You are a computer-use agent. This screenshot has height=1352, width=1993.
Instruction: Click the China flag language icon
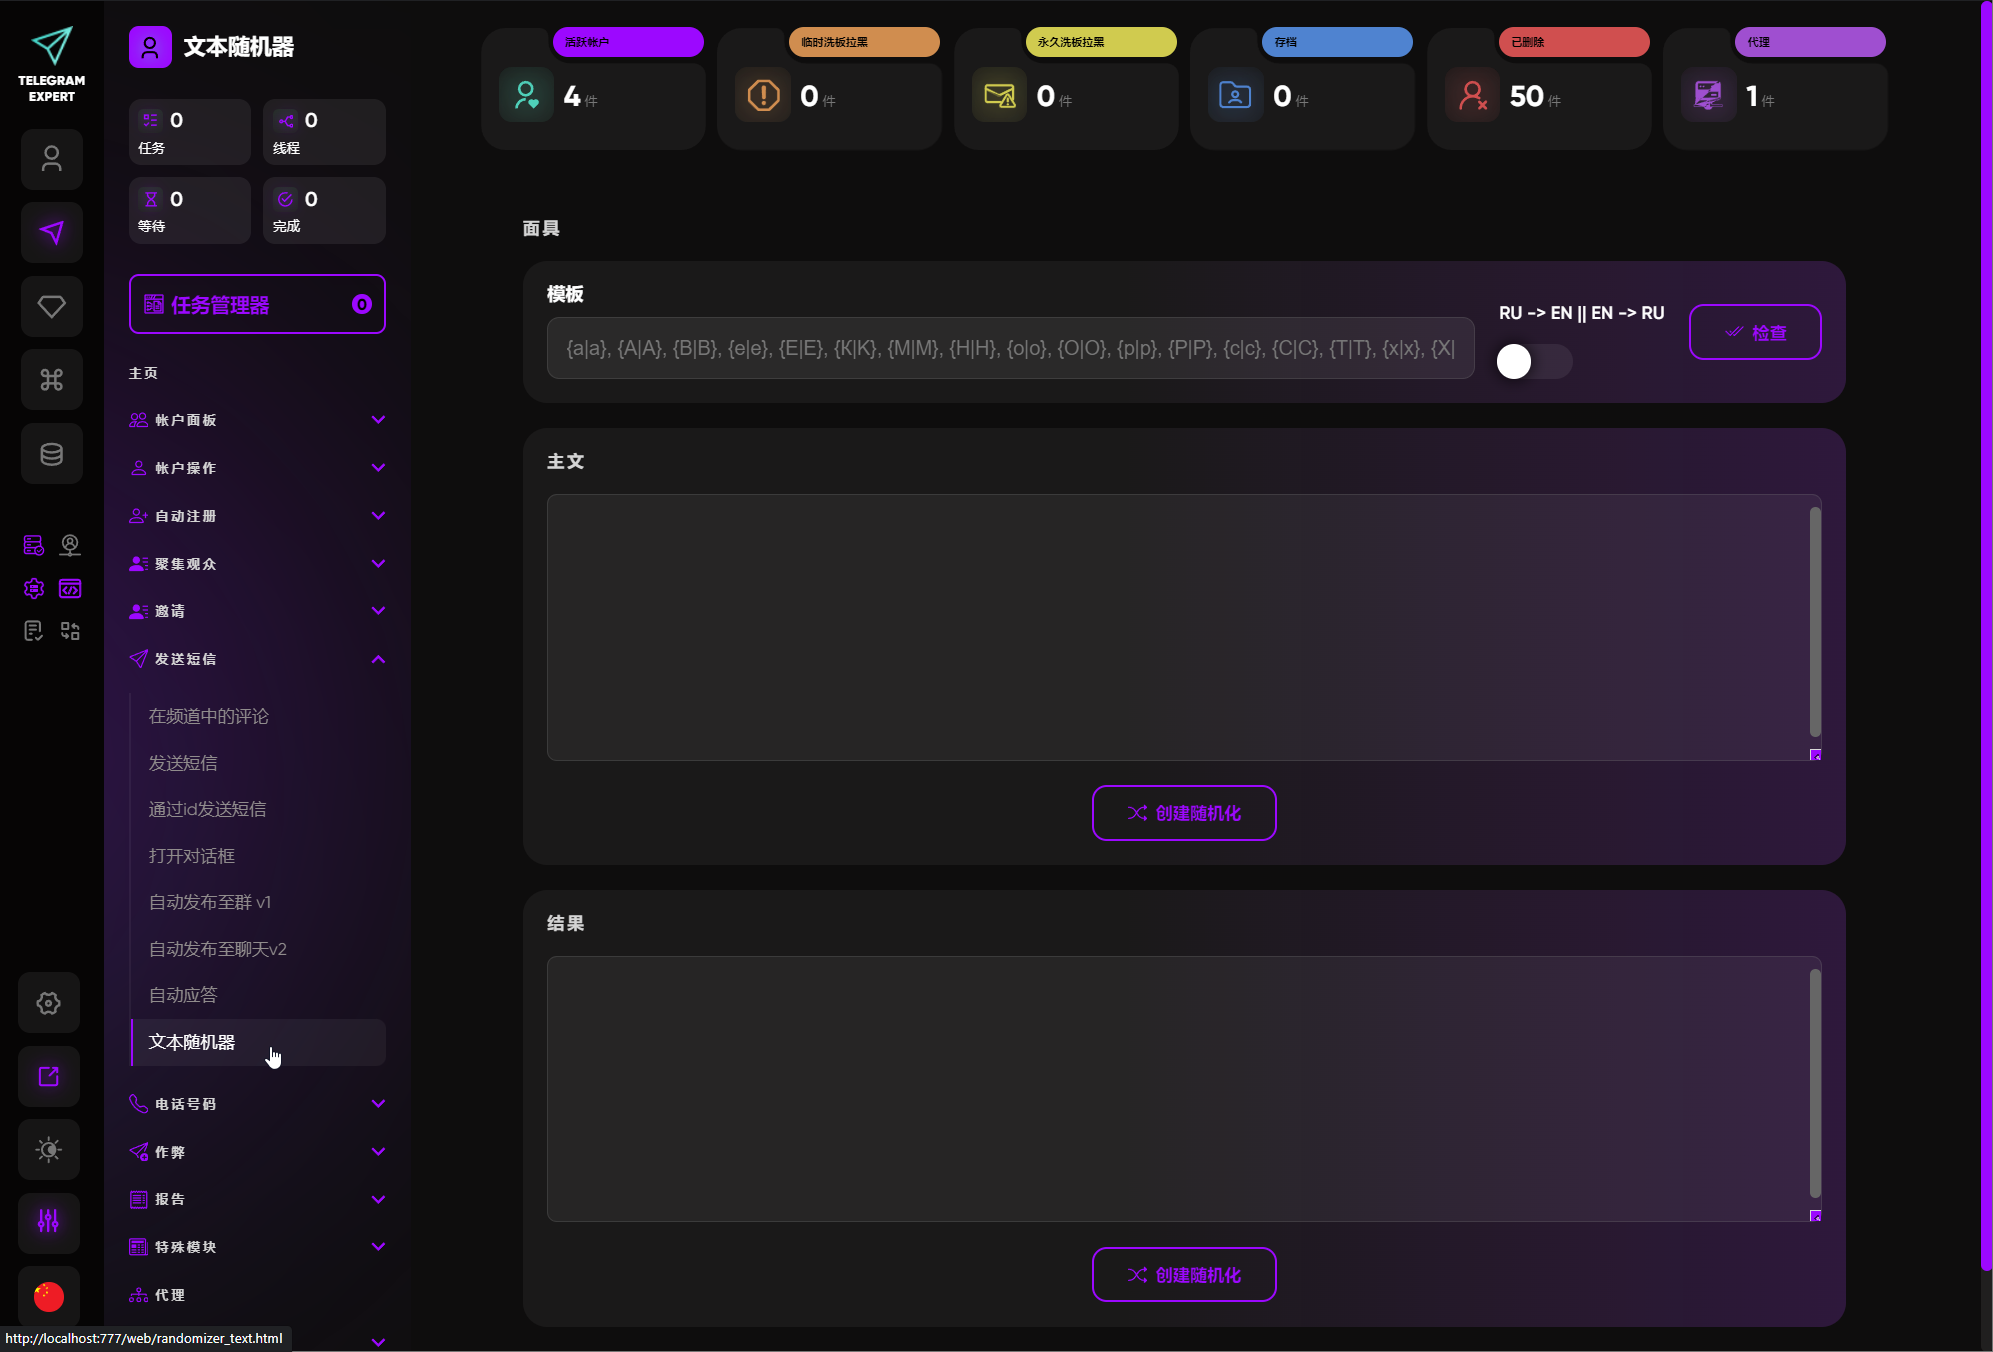click(49, 1296)
